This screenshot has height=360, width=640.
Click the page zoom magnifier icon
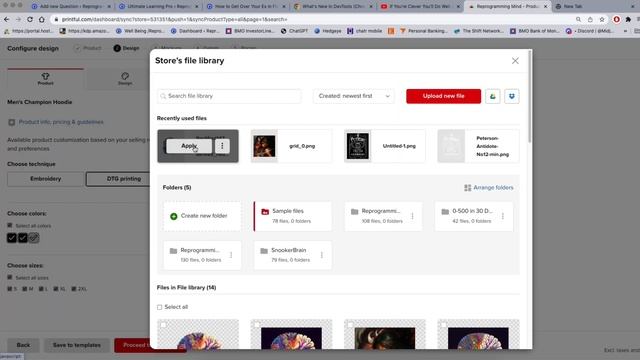(x=578, y=19)
